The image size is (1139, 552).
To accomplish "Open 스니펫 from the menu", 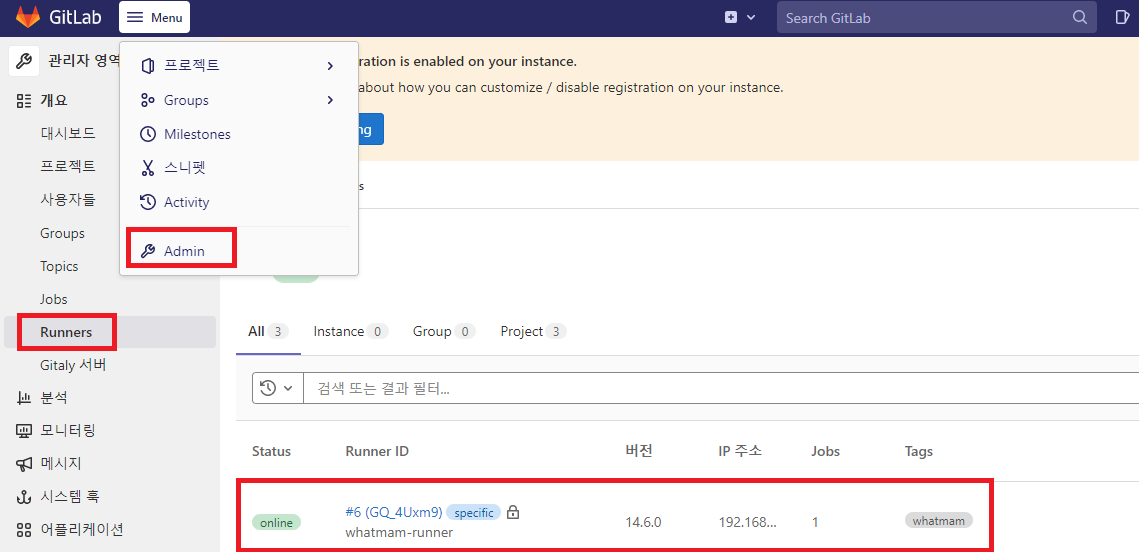I will click(185, 169).
